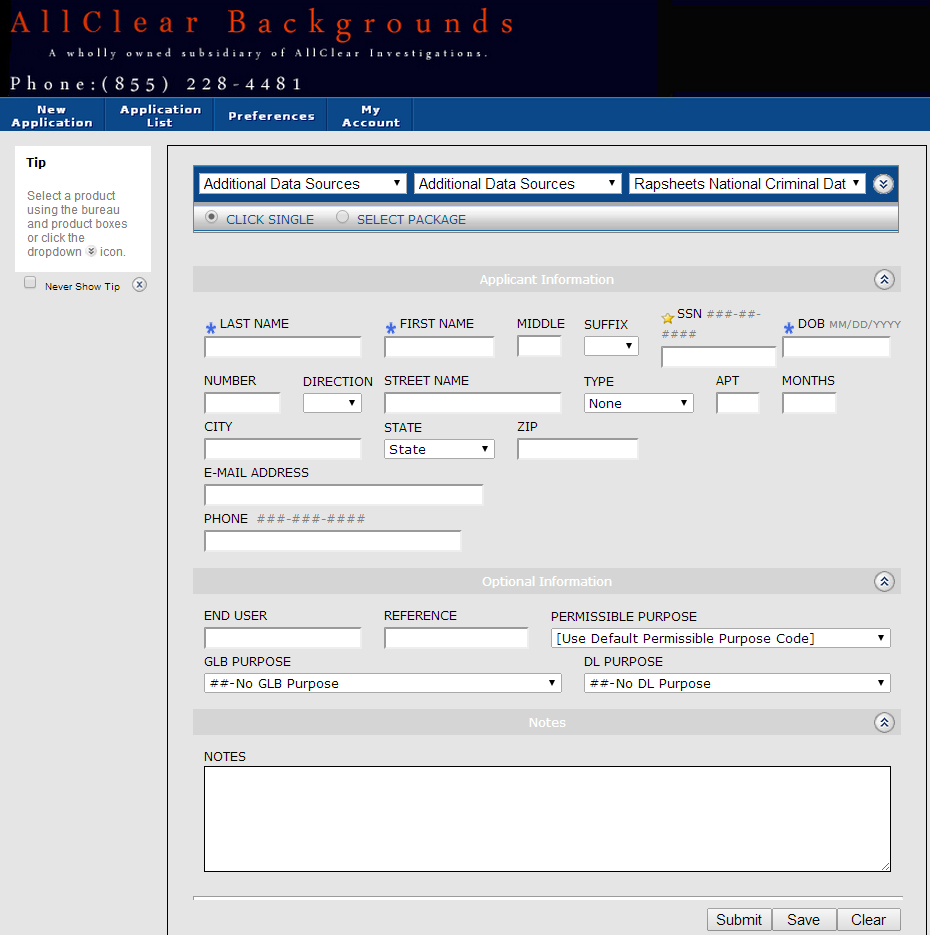
Task: Expand the product dropdown double-chevron icon
Action: pyautogui.click(x=883, y=184)
